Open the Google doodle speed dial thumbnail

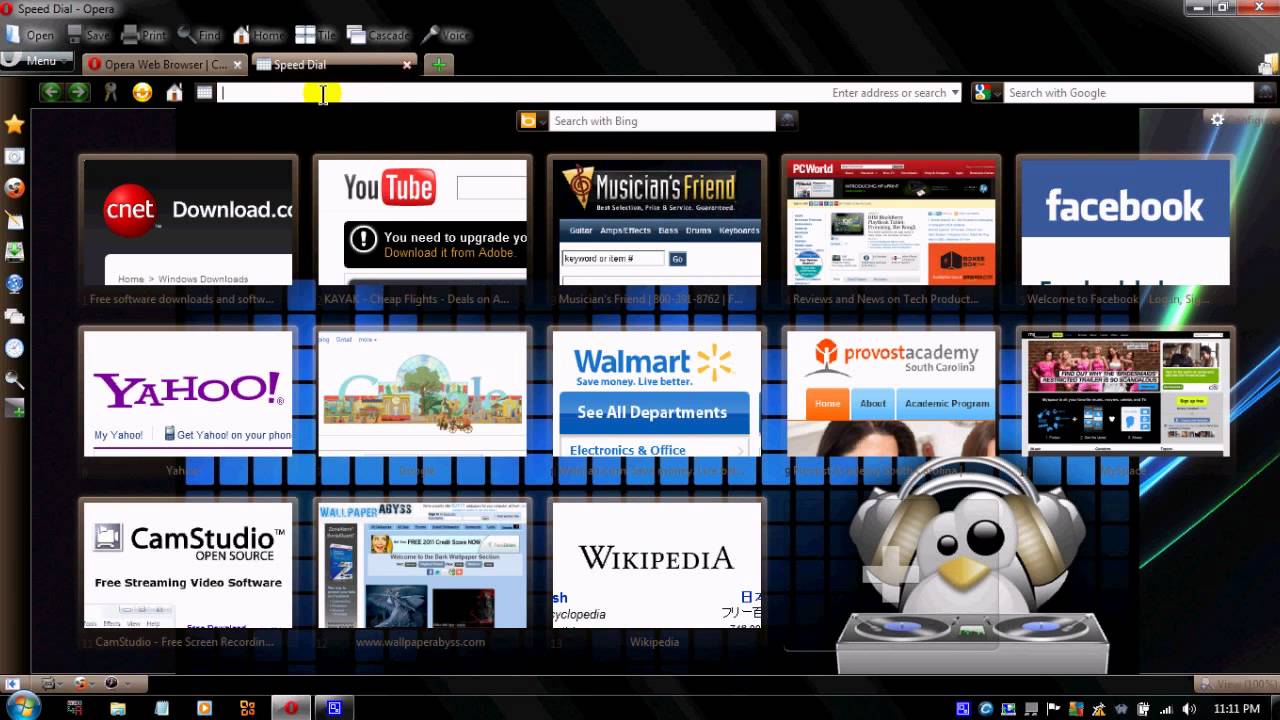pyautogui.click(x=422, y=393)
